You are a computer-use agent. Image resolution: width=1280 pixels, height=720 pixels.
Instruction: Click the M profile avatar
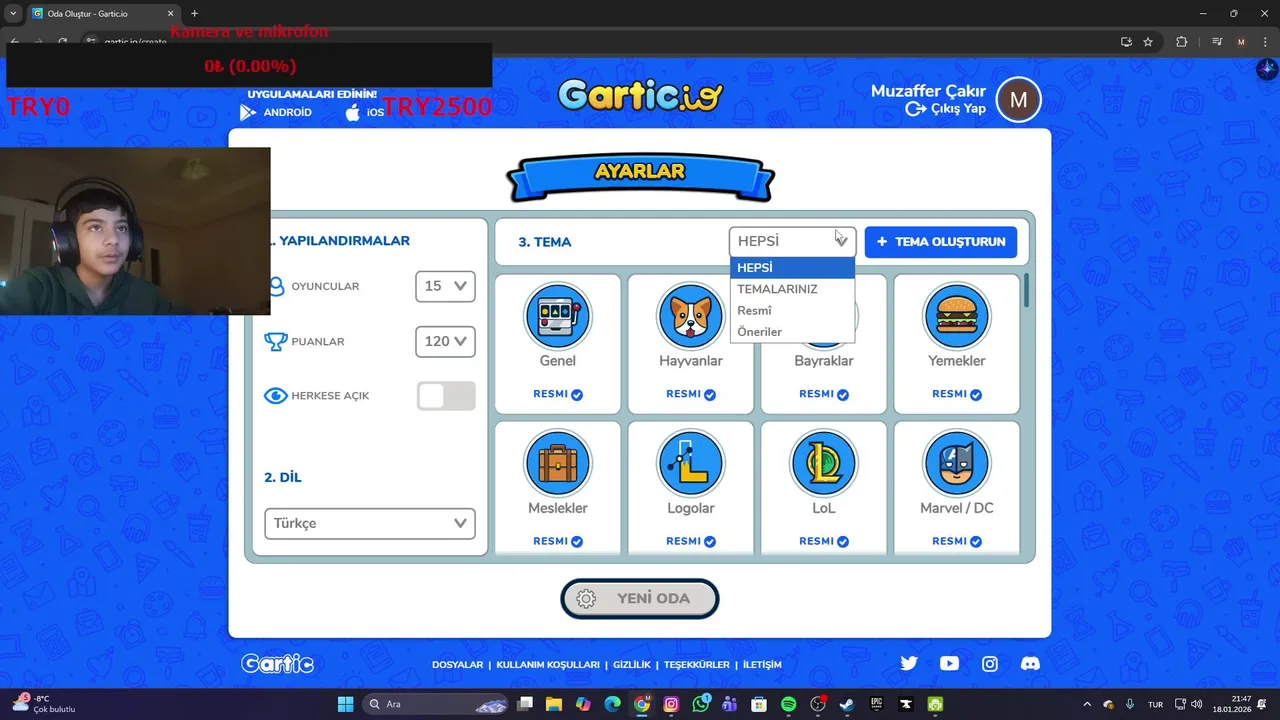pyautogui.click(x=1019, y=100)
